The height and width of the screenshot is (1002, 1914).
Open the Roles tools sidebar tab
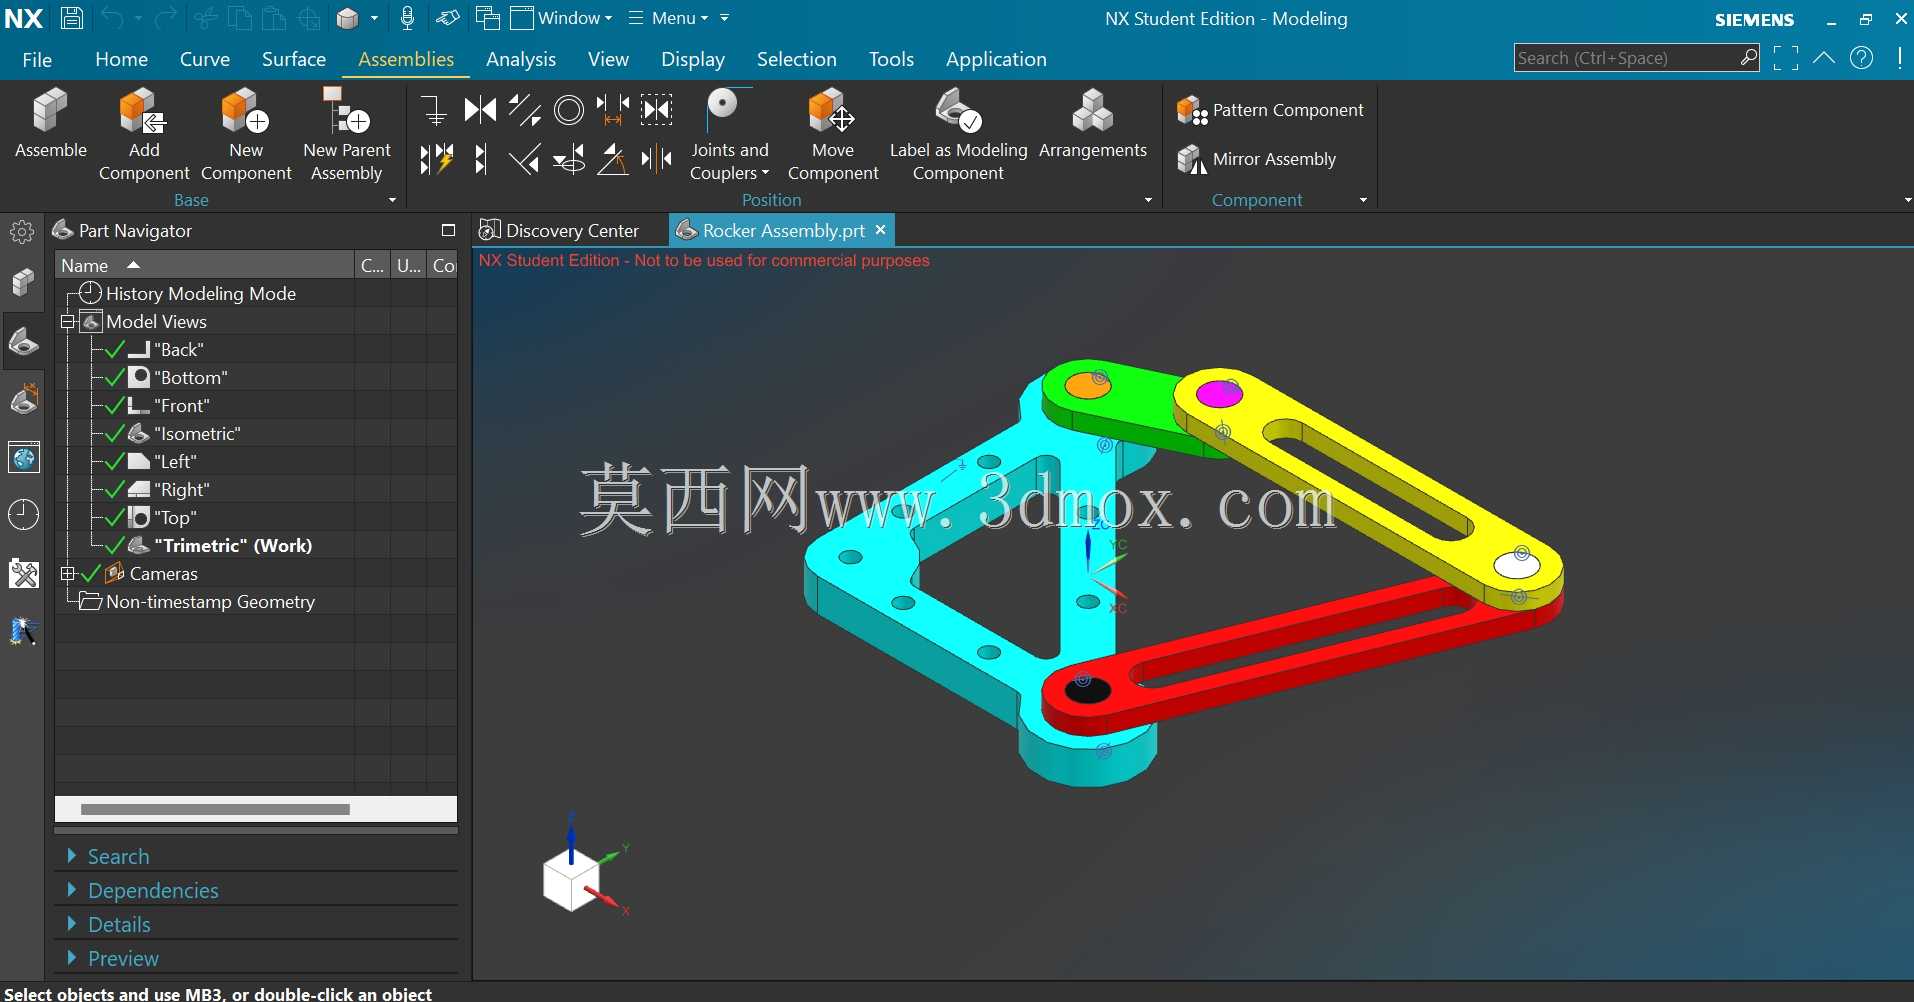click(23, 573)
